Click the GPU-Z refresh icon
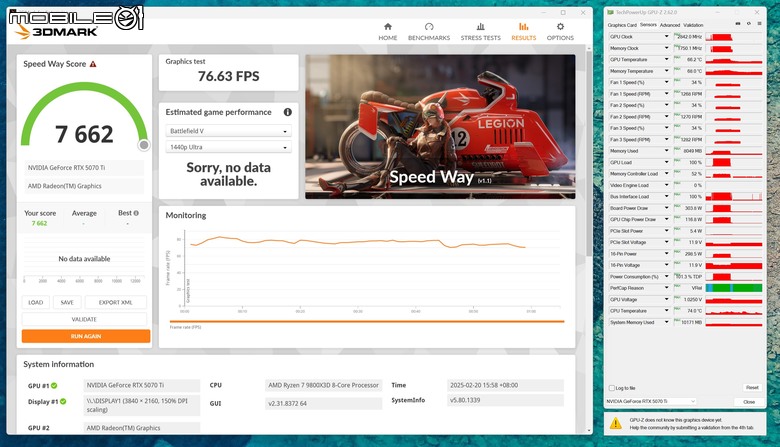Image resolution: width=780 pixels, height=447 pixels. [749, 24]
